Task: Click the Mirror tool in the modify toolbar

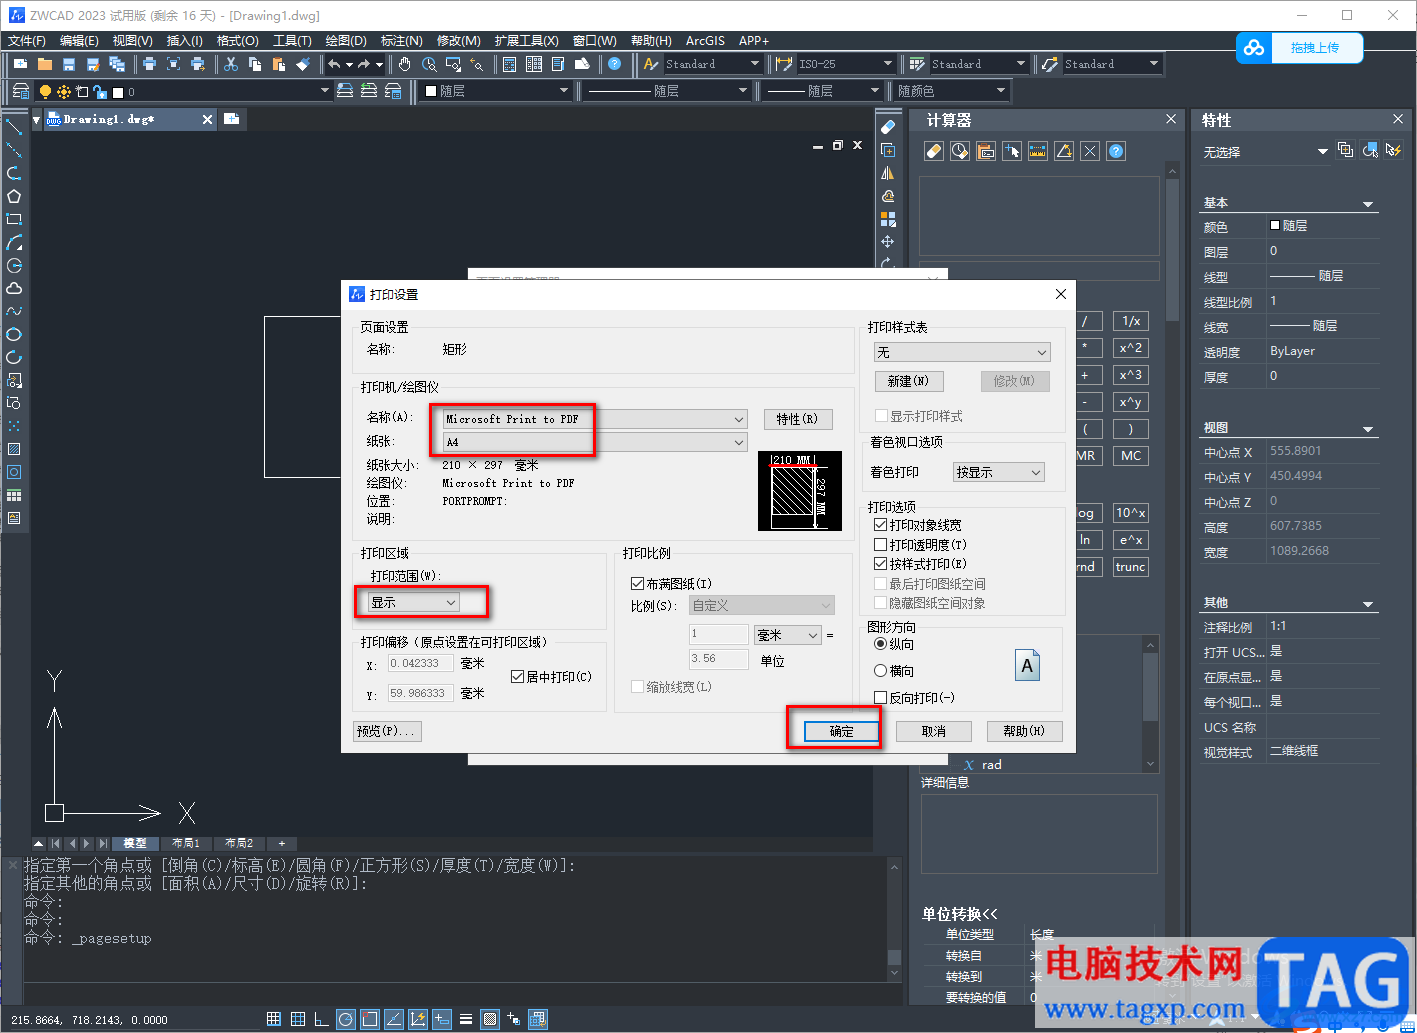Action: [x=887, y=173]
